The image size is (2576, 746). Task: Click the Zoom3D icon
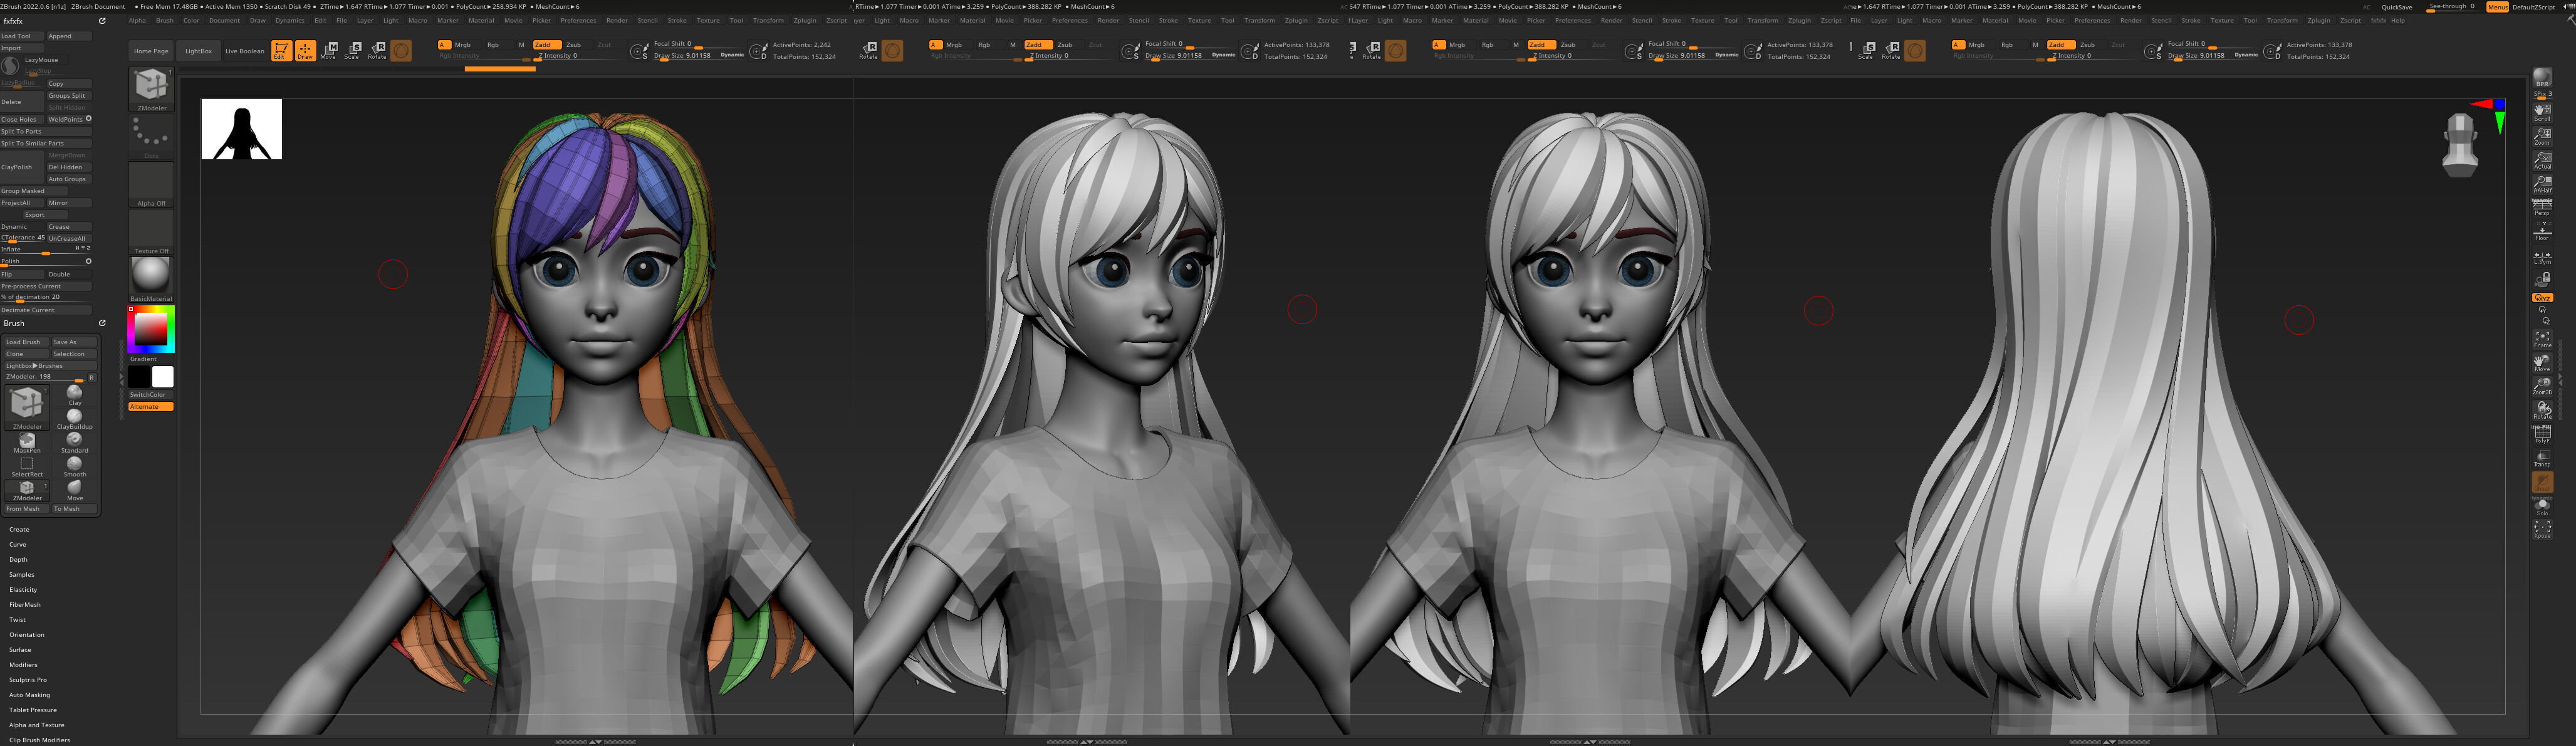click(2542, 387)
